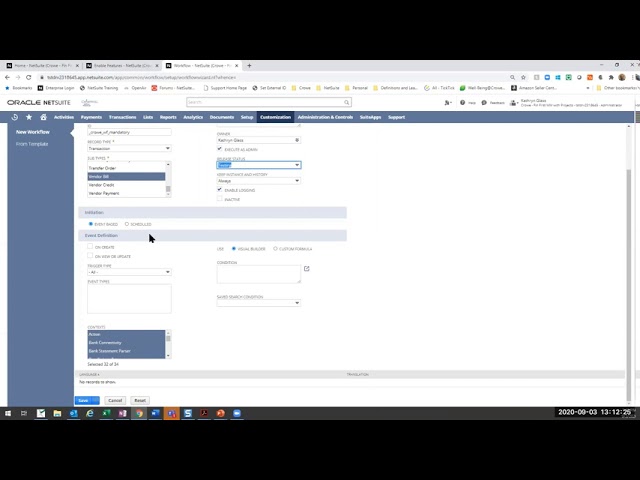Open Internet Explorer from the taskbar
640x480 pixels.
click(90, 413)
